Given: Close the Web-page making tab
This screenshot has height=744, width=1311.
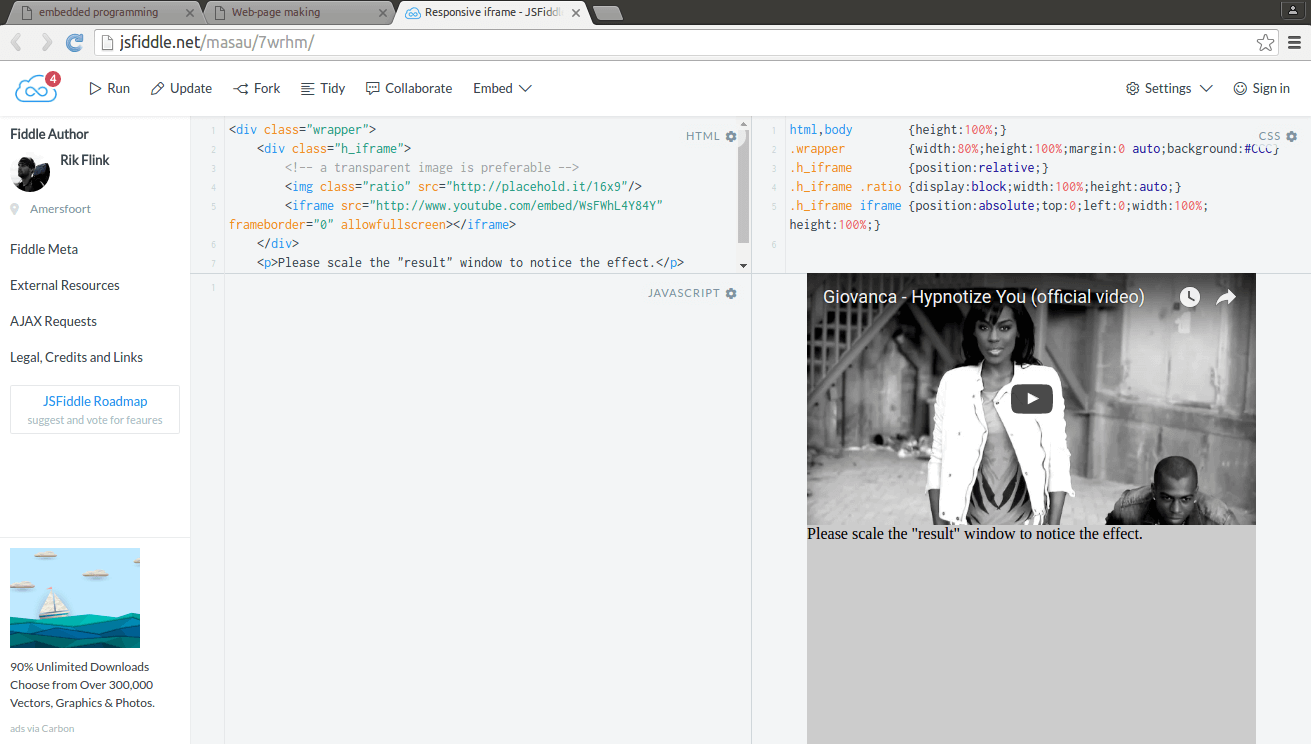Looking at the screenshot, I should (384, 13).
